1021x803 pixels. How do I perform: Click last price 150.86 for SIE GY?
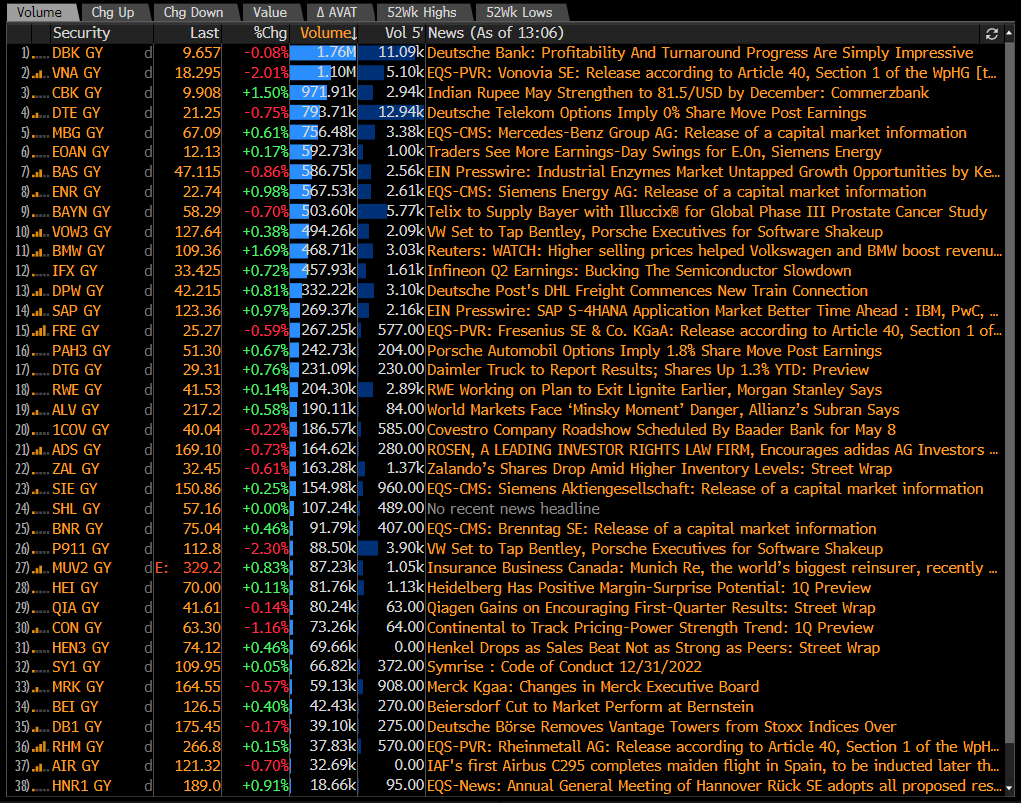(x=198, y=490)
